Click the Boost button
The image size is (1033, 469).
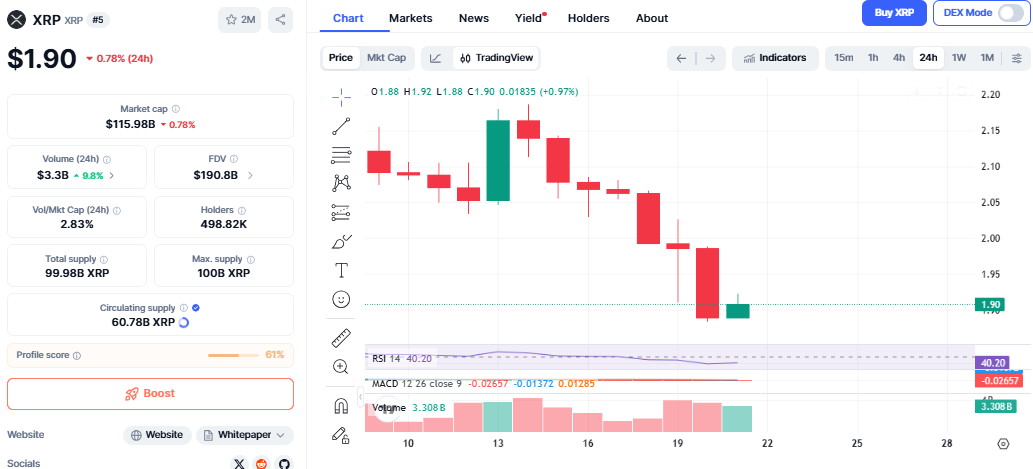[150, 393]
